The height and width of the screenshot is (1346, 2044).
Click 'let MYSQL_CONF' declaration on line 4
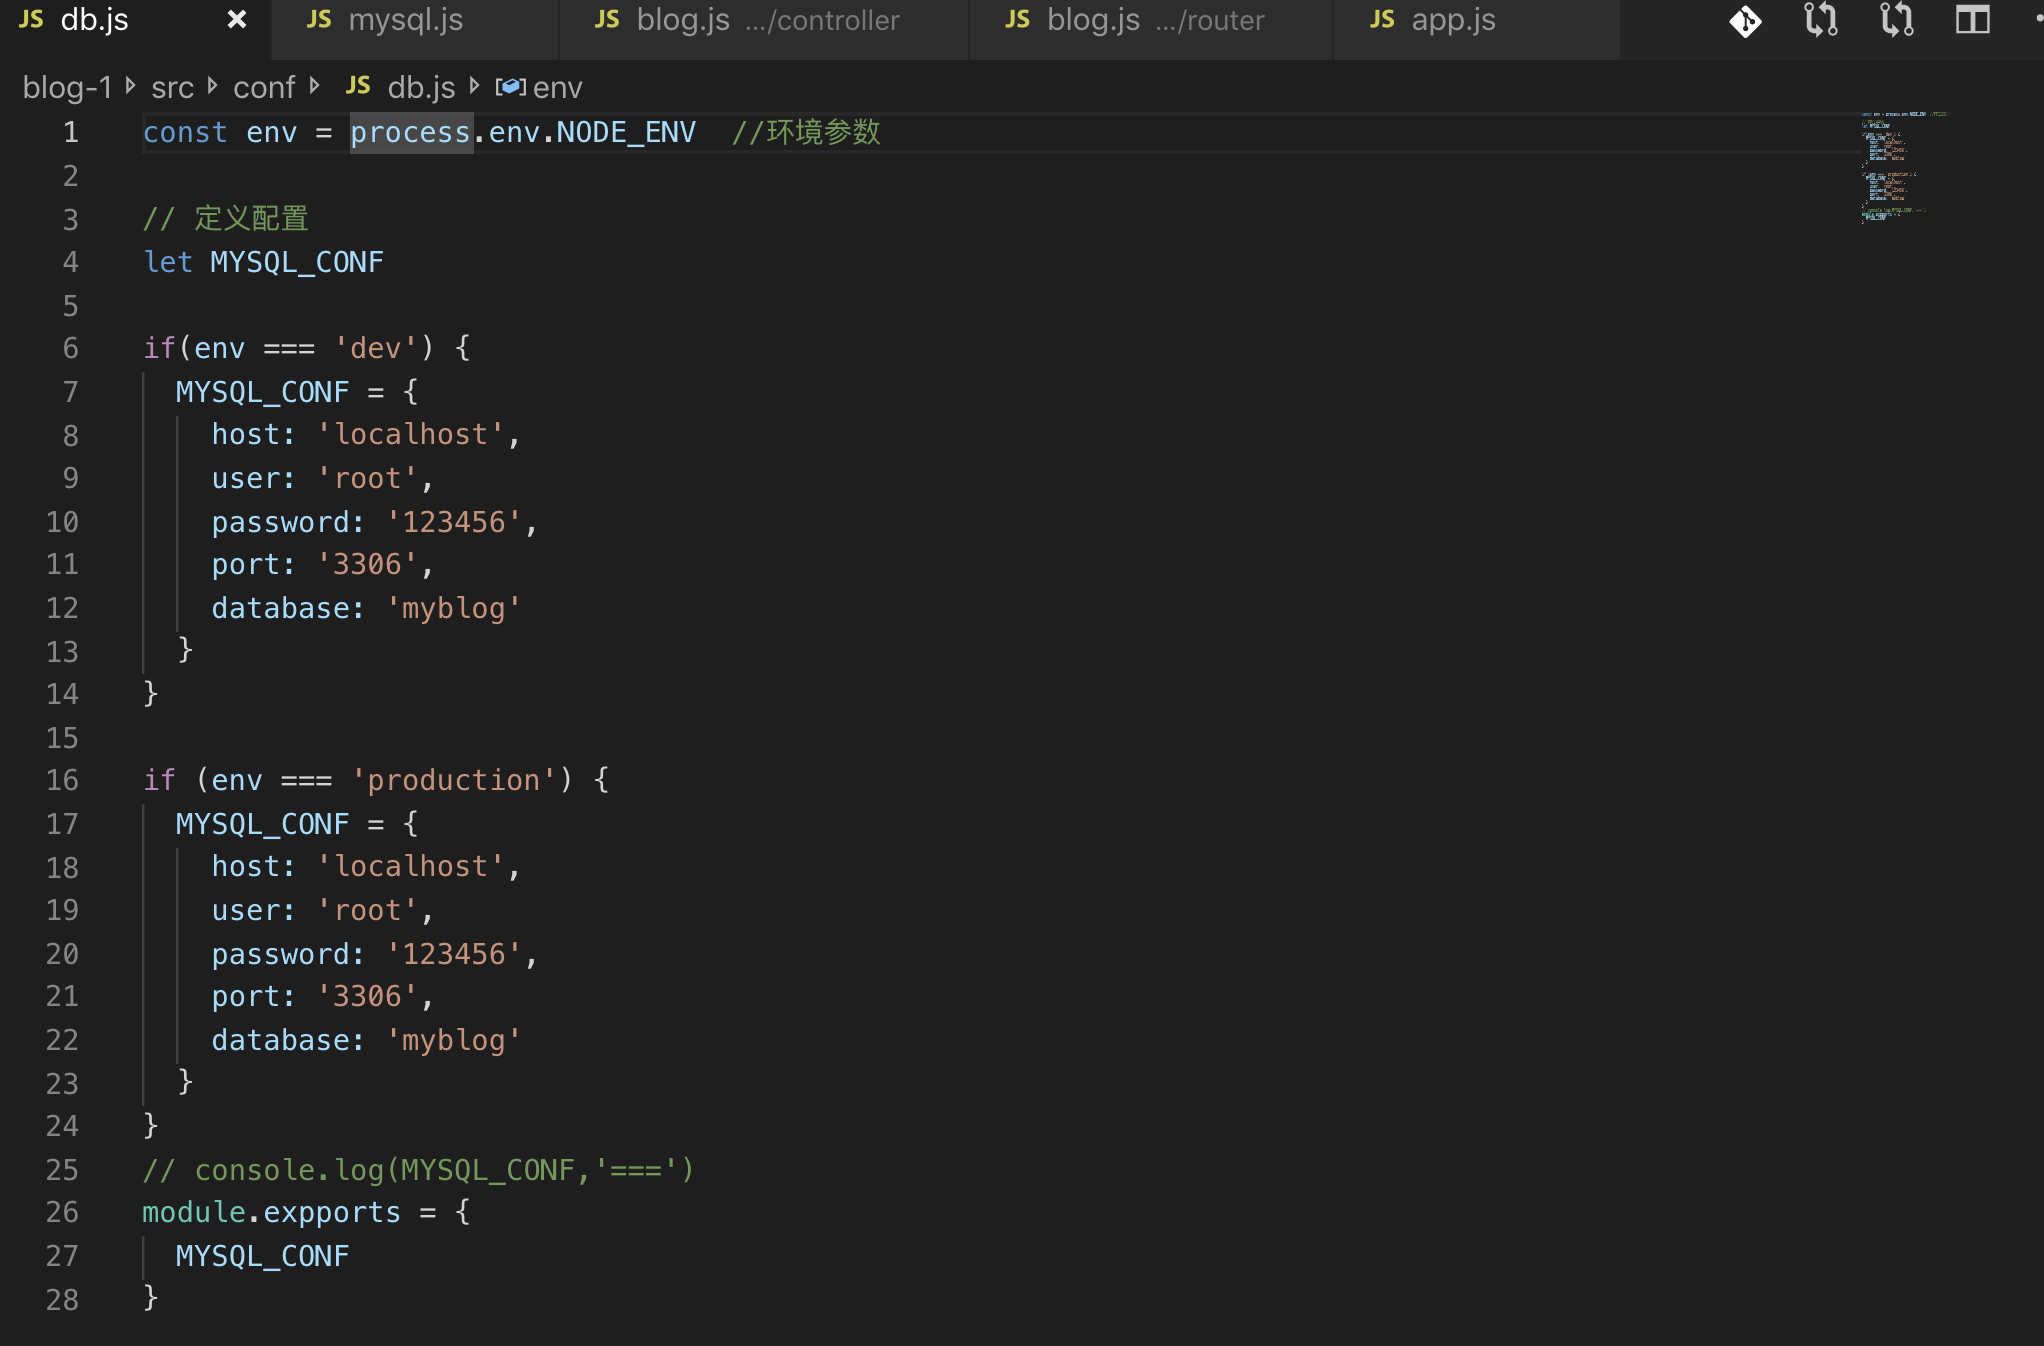[264, 262]
